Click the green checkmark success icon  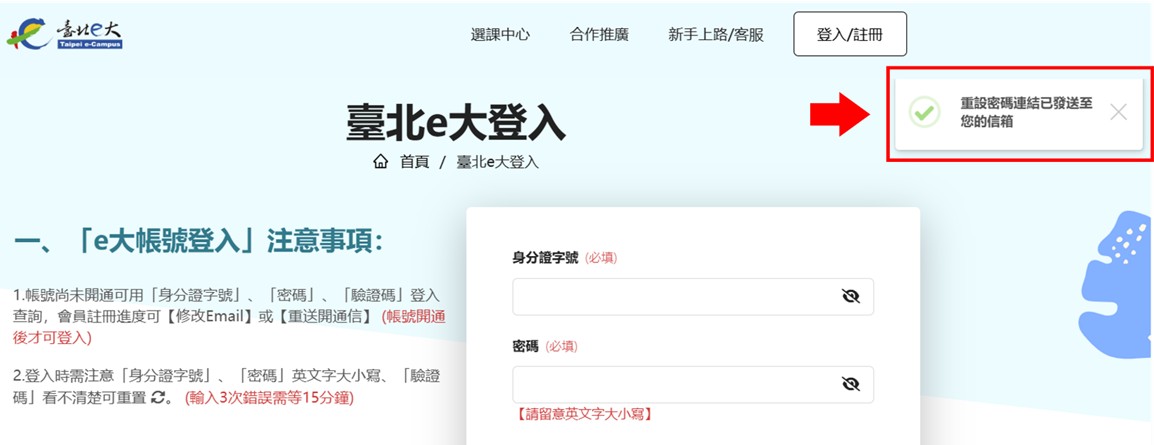[925, 112]
